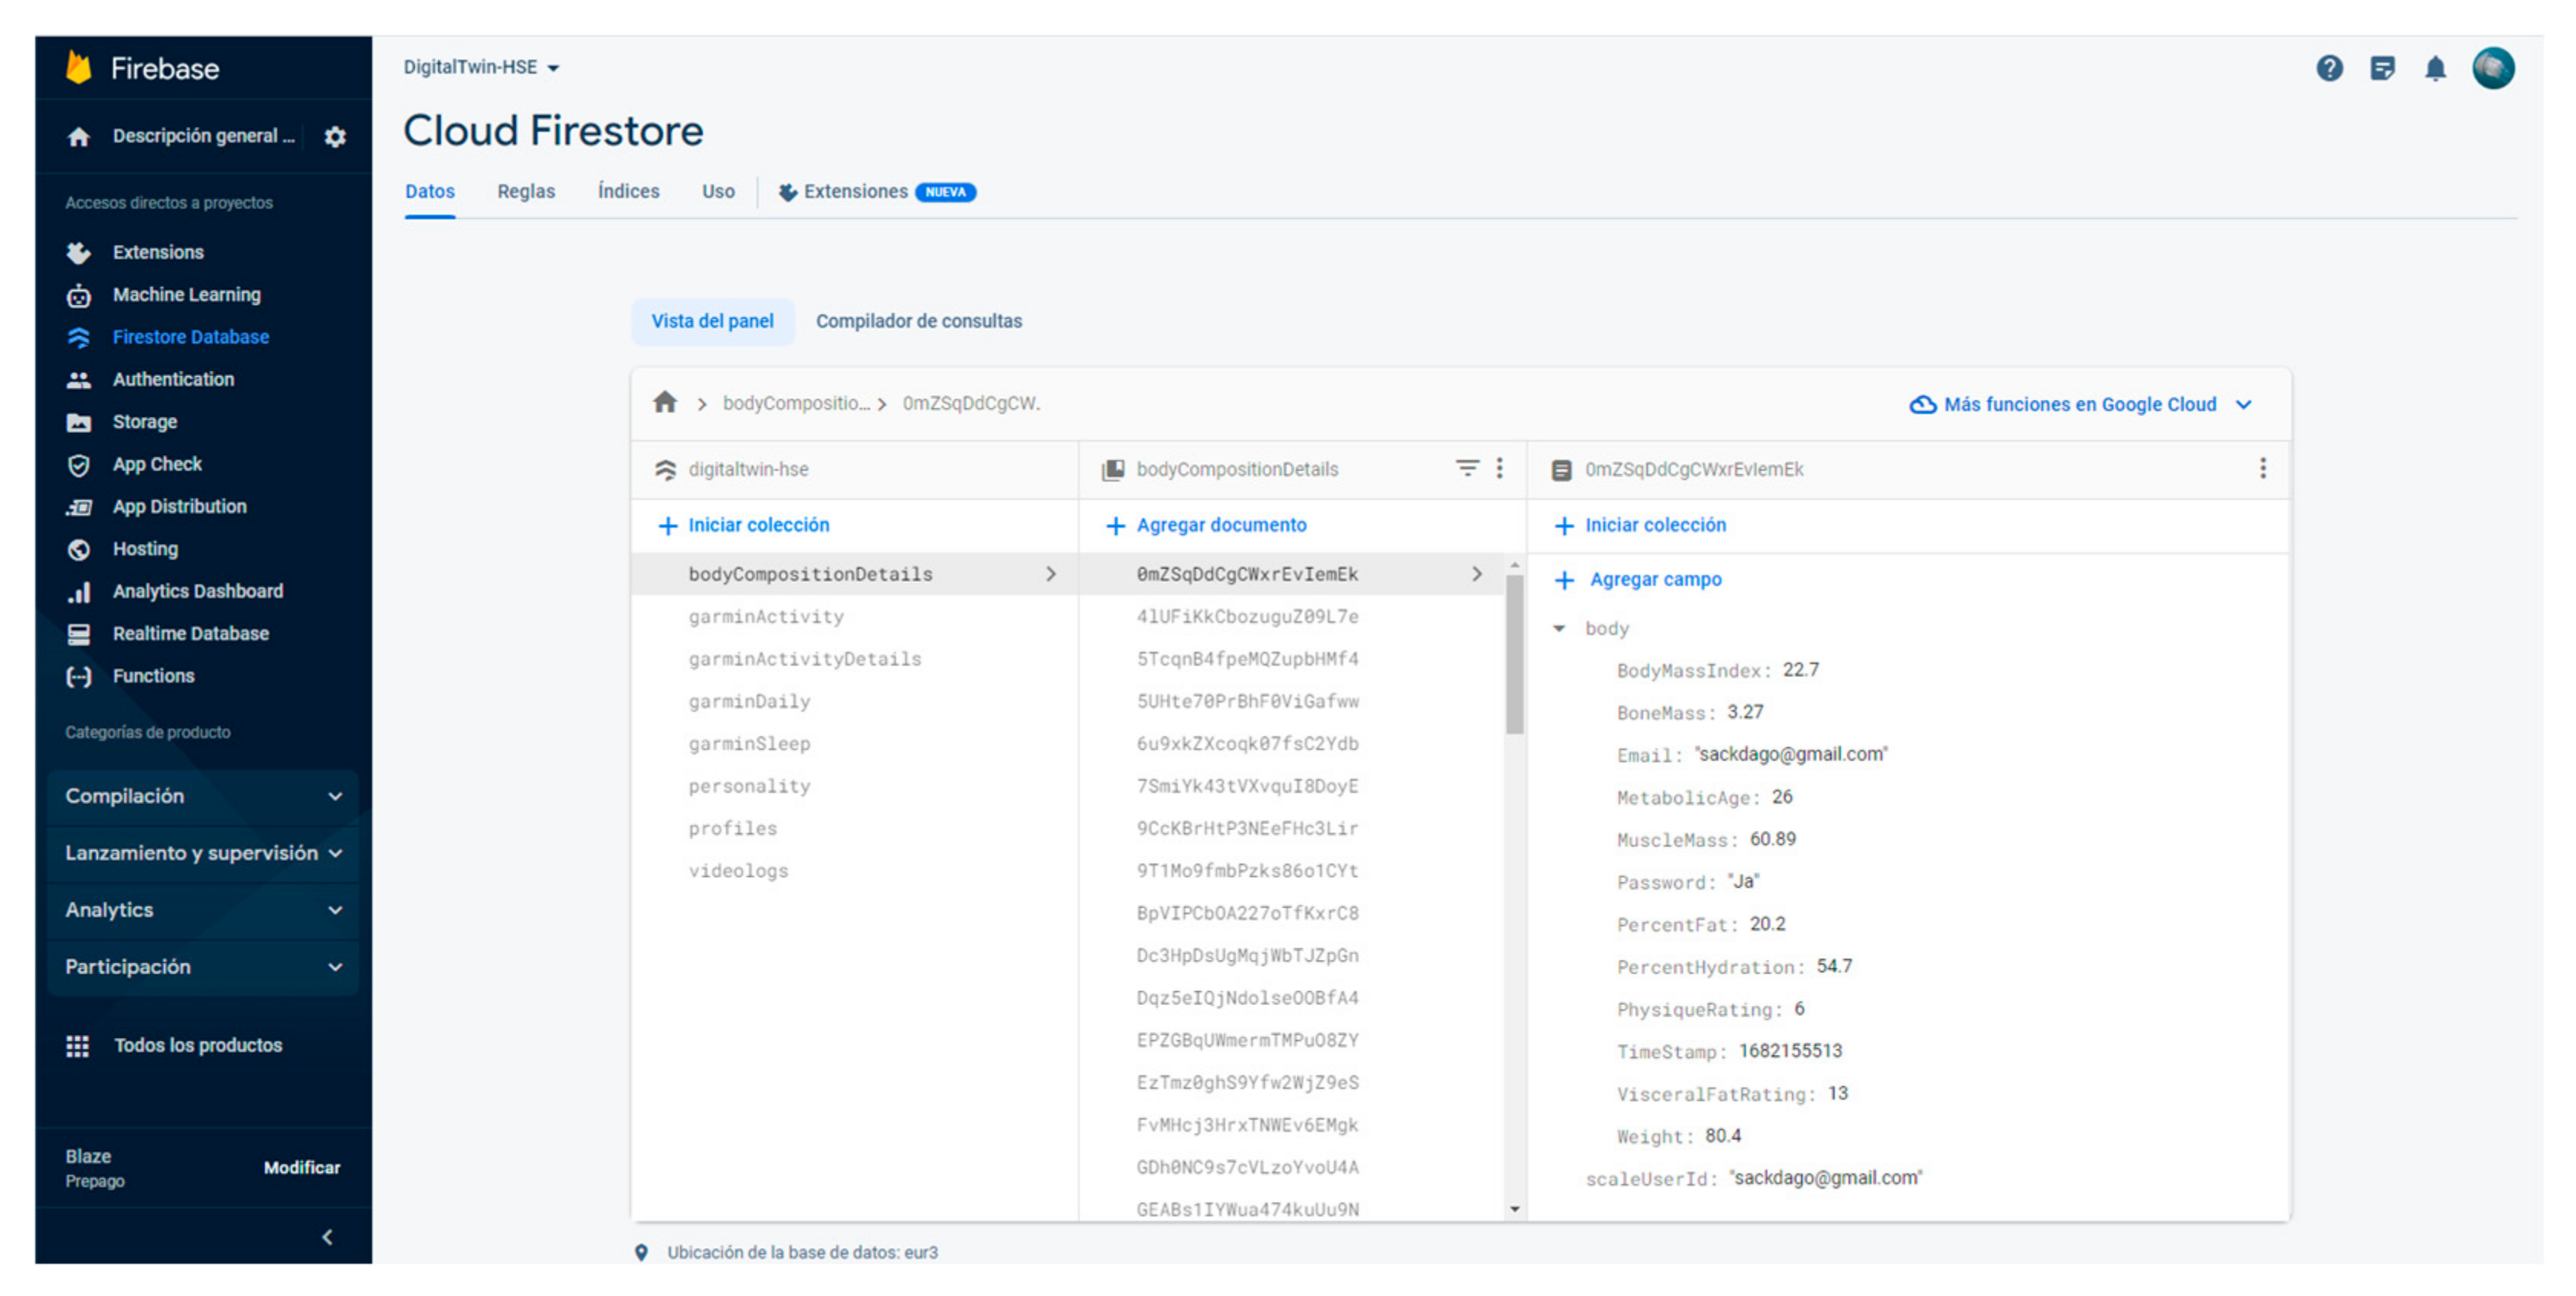Switch to the Reglas tab
This screenshot has width=2576, height=1296.
pos(526,191)
